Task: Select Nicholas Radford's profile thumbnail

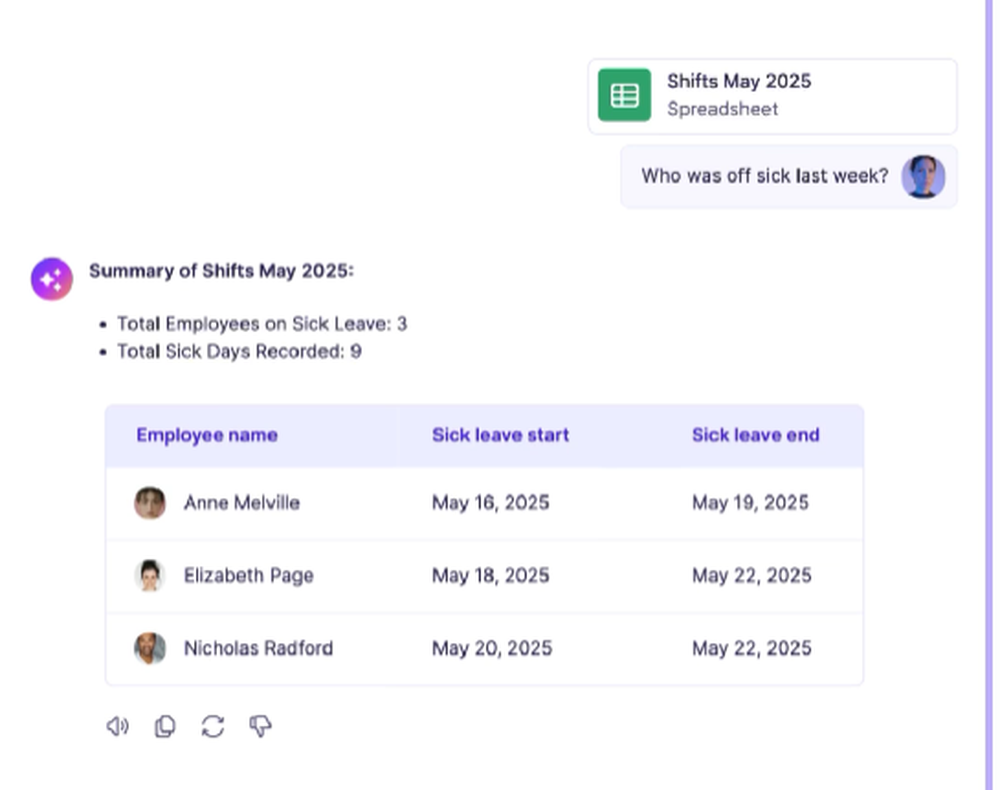Action: pos(150,648)
